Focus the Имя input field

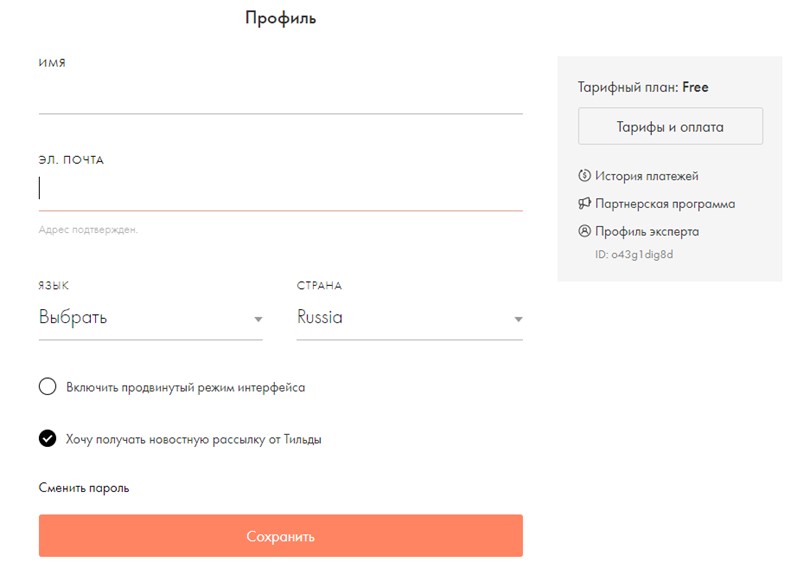(281, 94)
